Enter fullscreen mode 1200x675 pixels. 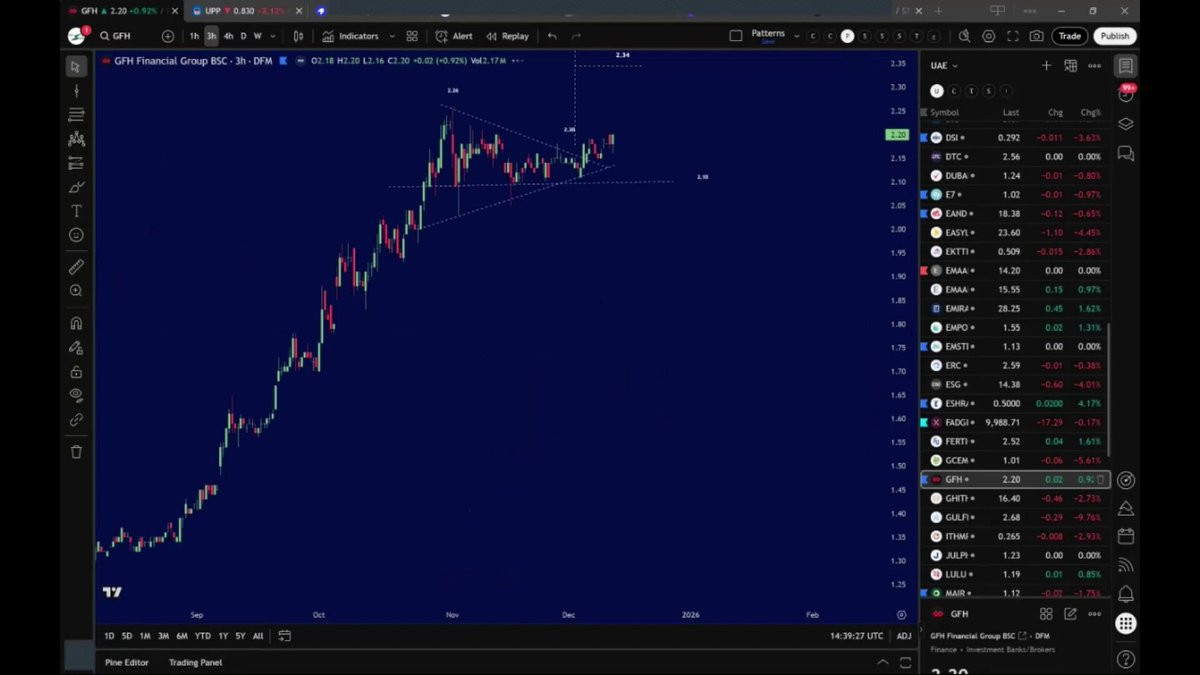(x=1012, y=36)
